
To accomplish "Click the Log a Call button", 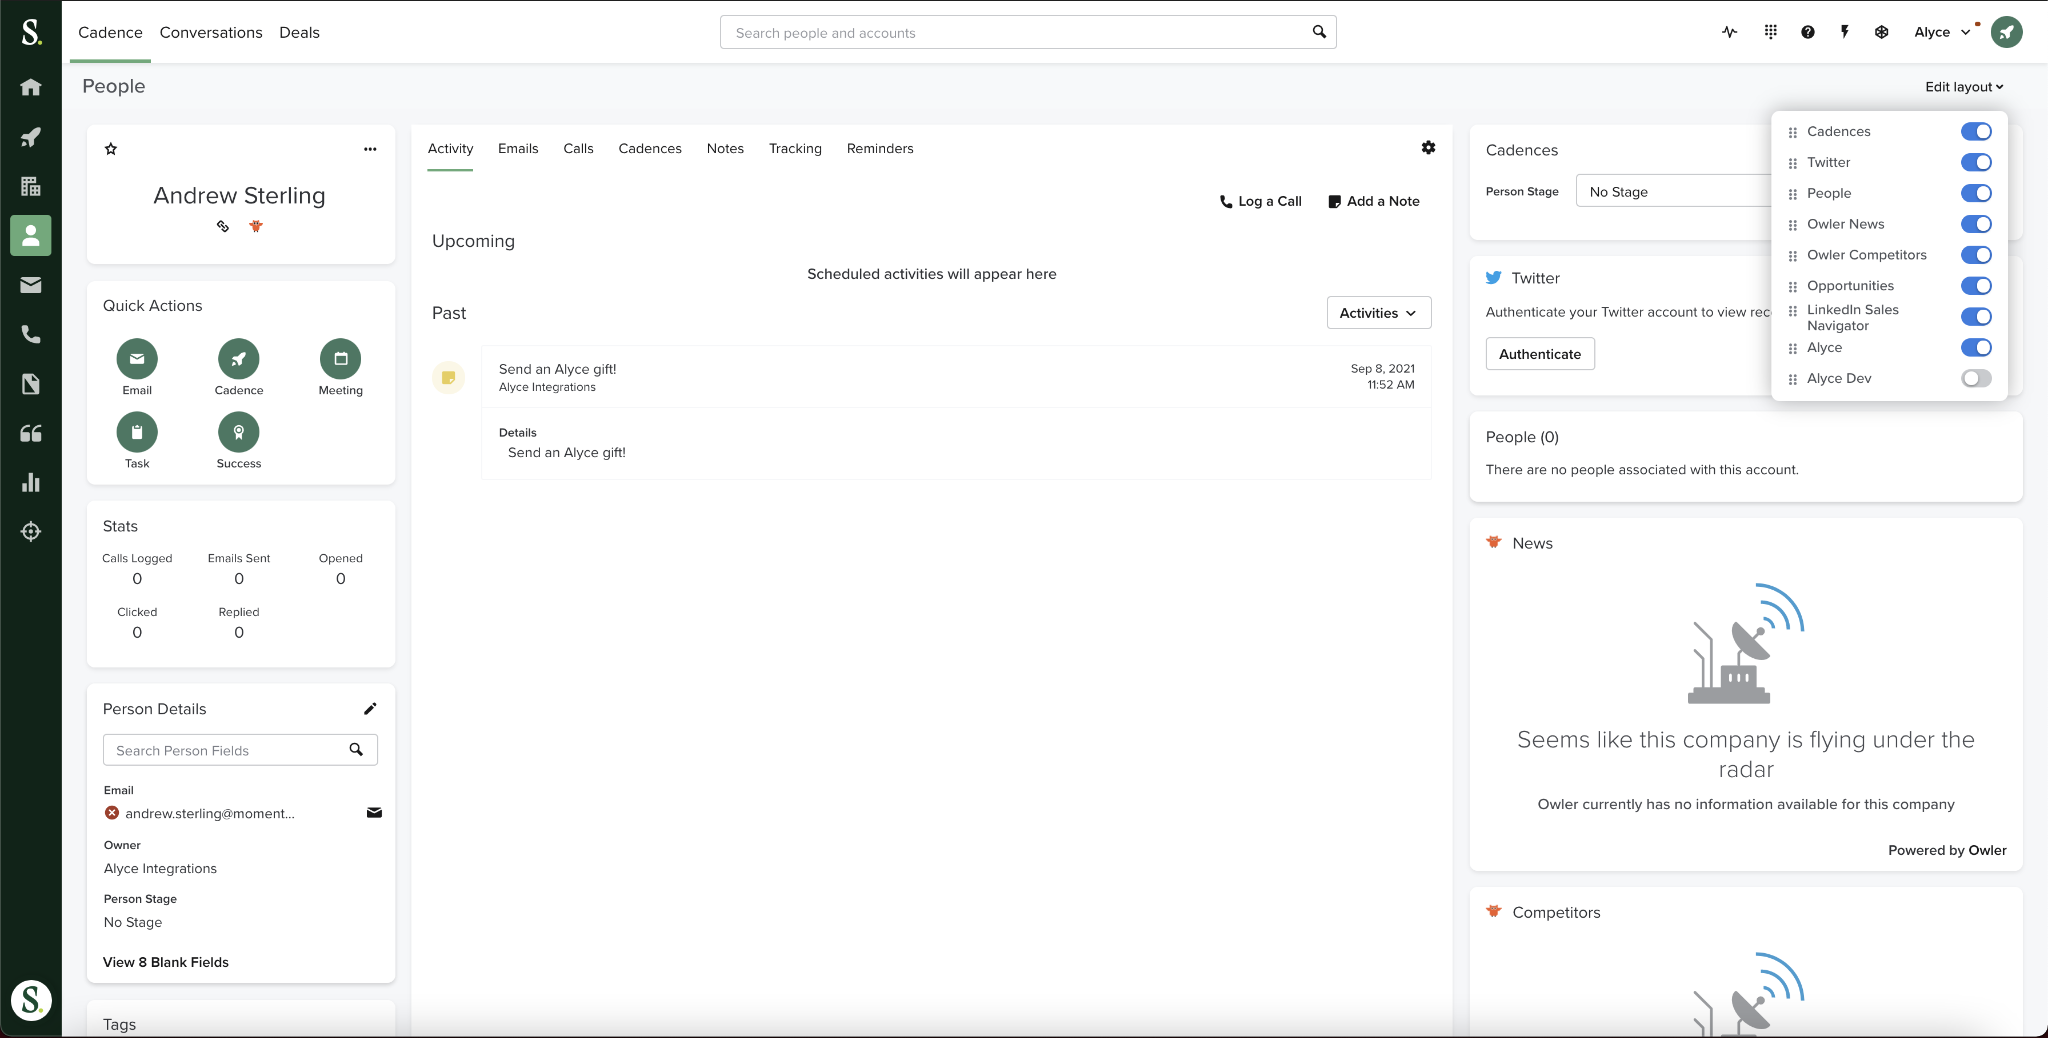I will pos(1260,201).
